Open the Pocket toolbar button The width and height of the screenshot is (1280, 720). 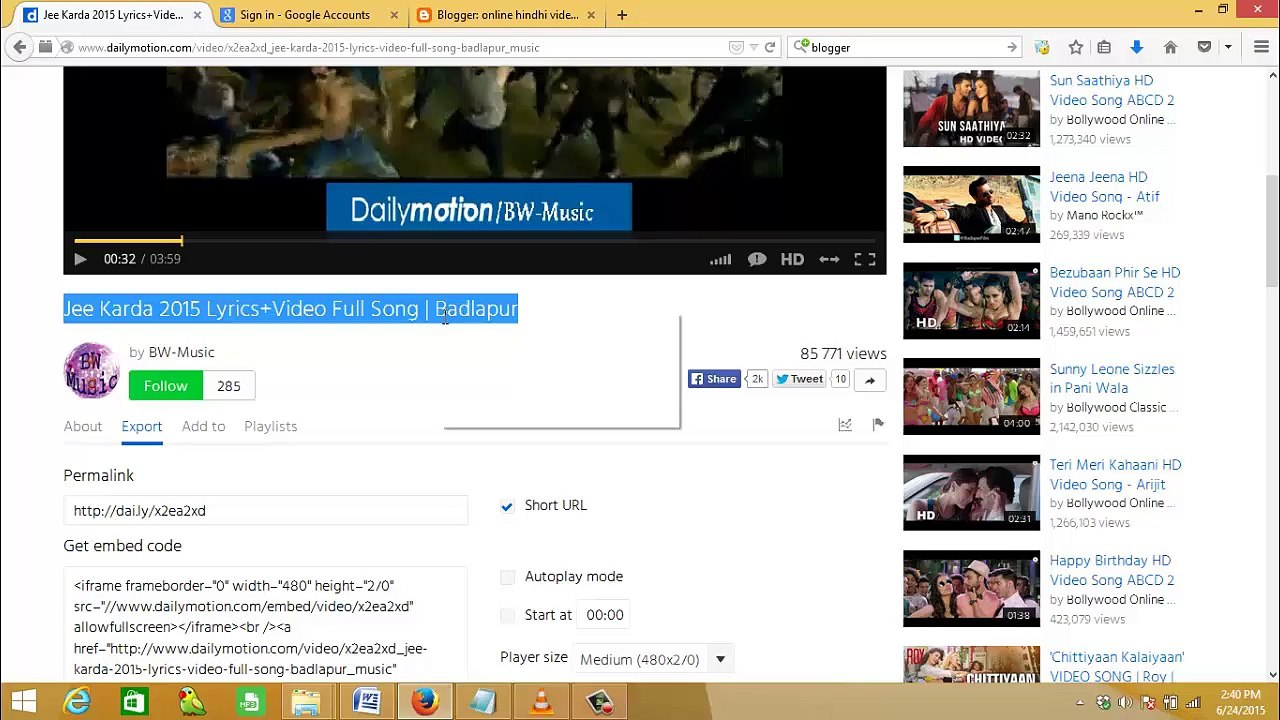tap(1204, 47)
